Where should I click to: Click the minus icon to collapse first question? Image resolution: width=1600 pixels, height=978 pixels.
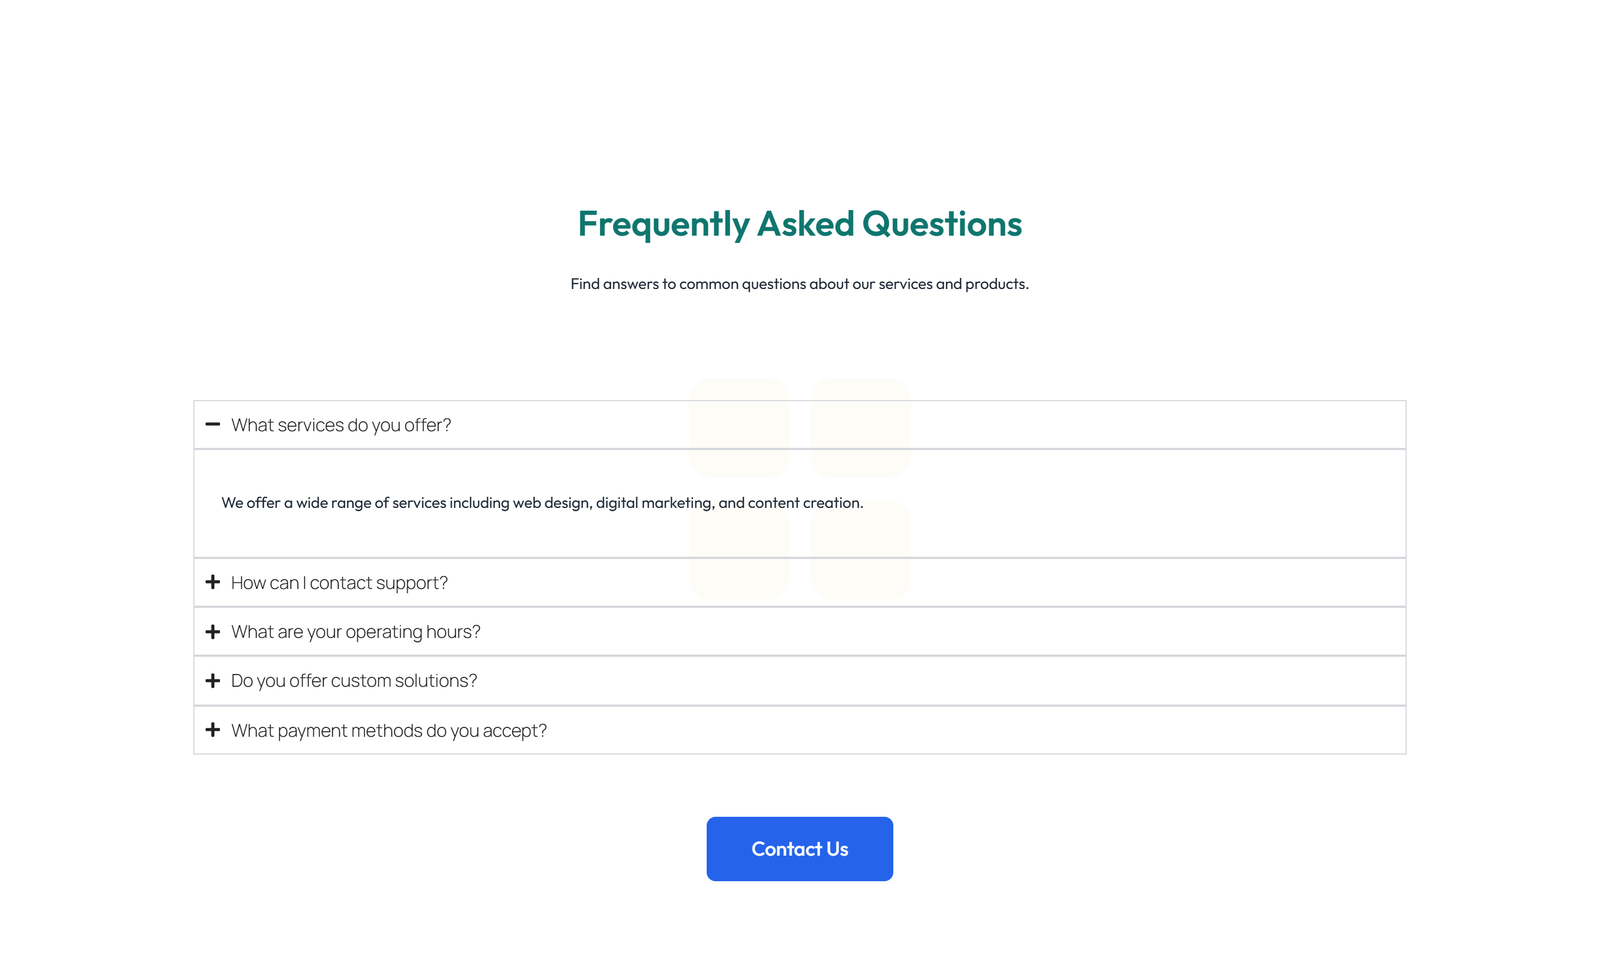213,424
